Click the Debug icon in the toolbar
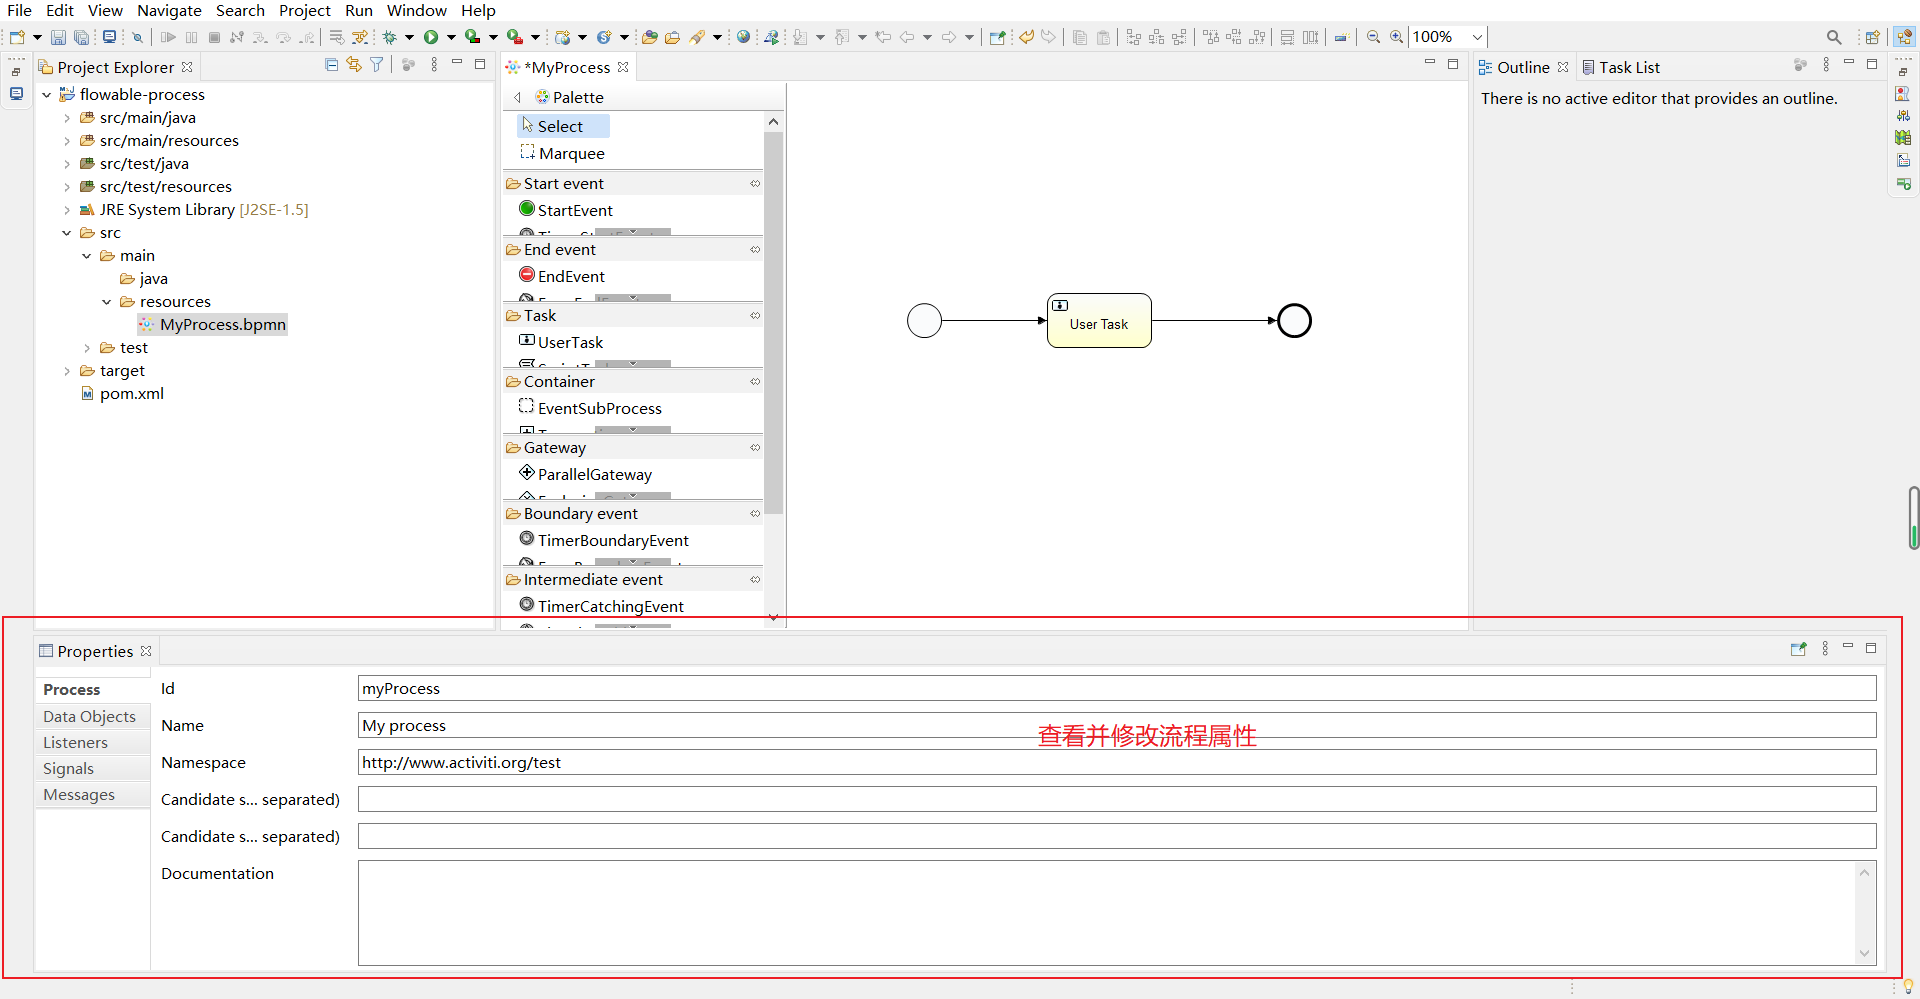The height and width of the screenshot is (999, 1920). click(390, 37)
